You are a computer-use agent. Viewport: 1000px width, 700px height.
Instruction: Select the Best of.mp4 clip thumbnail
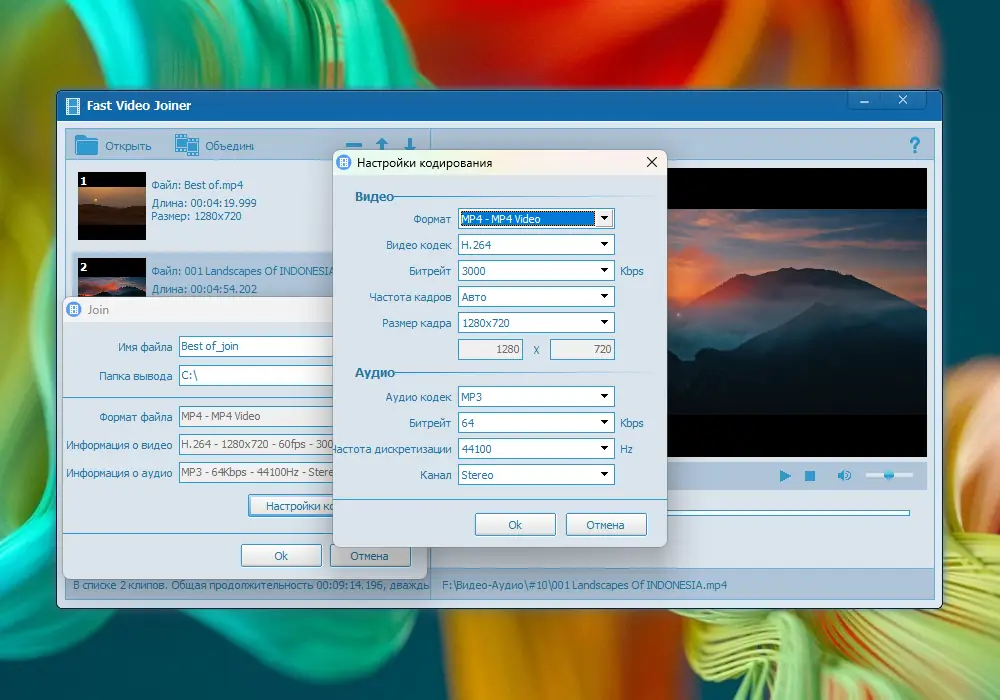point(112,205)
